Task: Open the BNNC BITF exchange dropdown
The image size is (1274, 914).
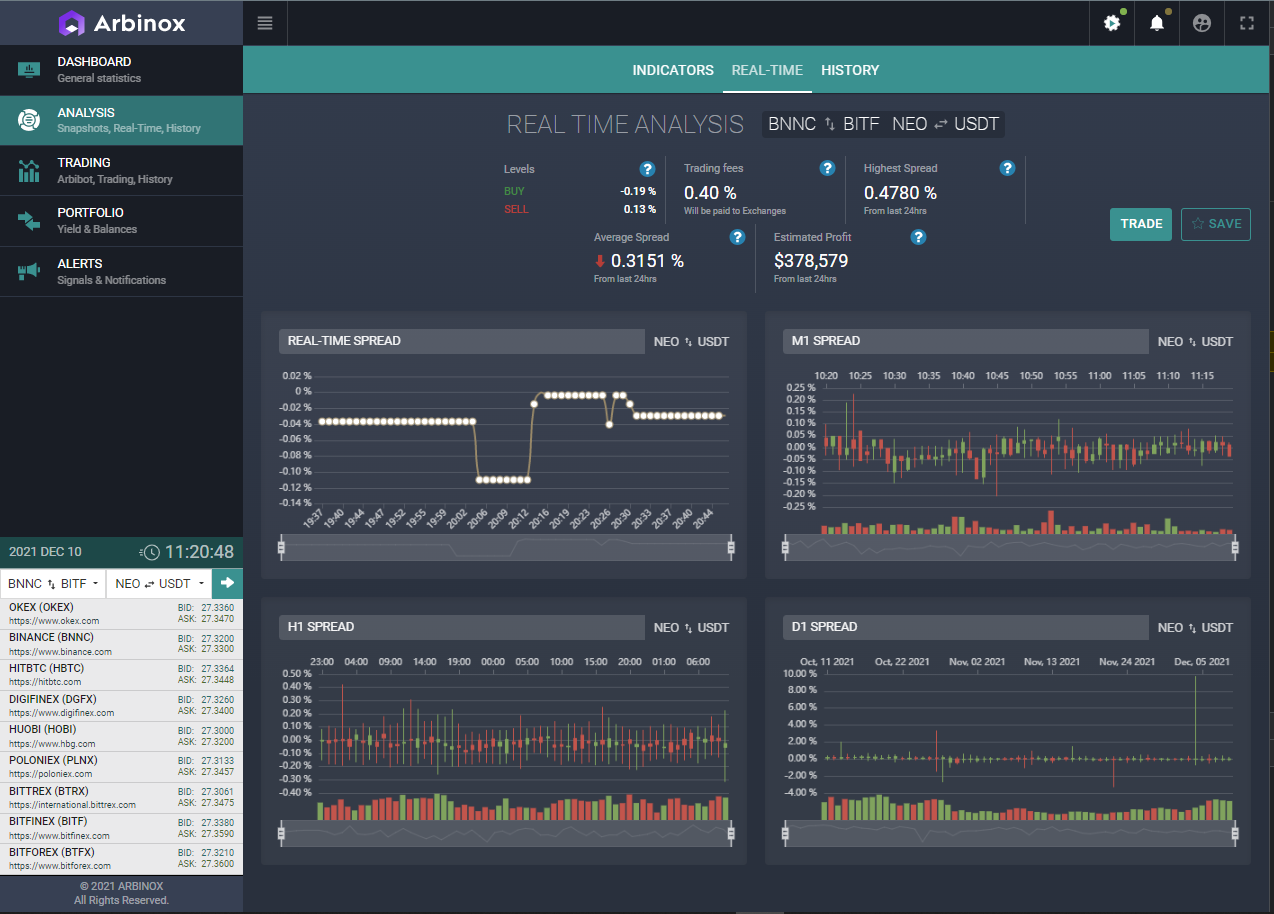Action: [53, 583]
